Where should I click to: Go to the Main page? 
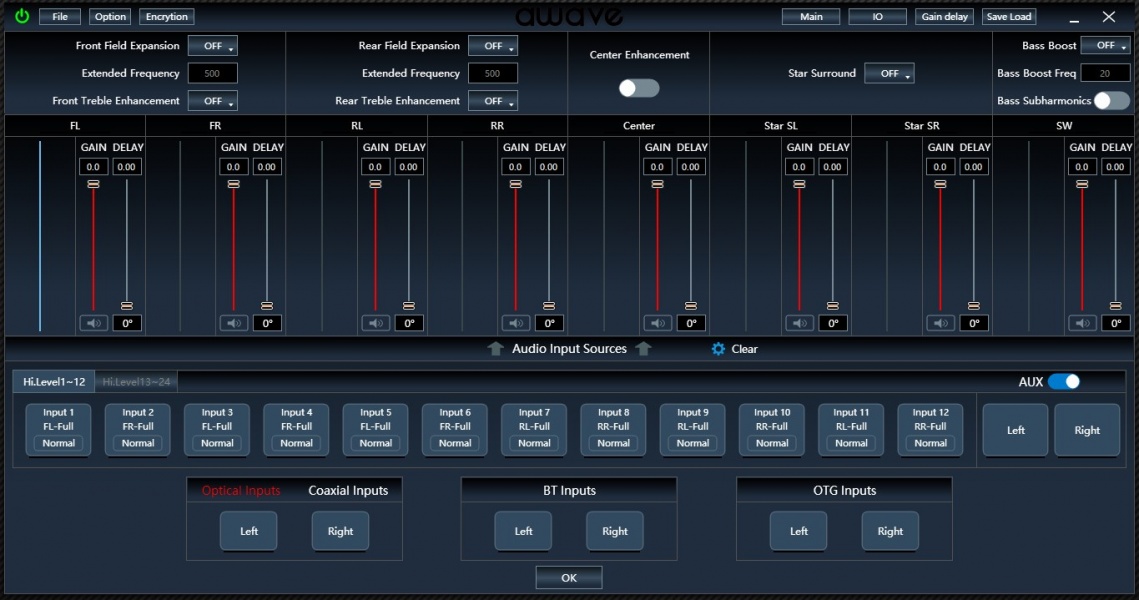(811, 17)
